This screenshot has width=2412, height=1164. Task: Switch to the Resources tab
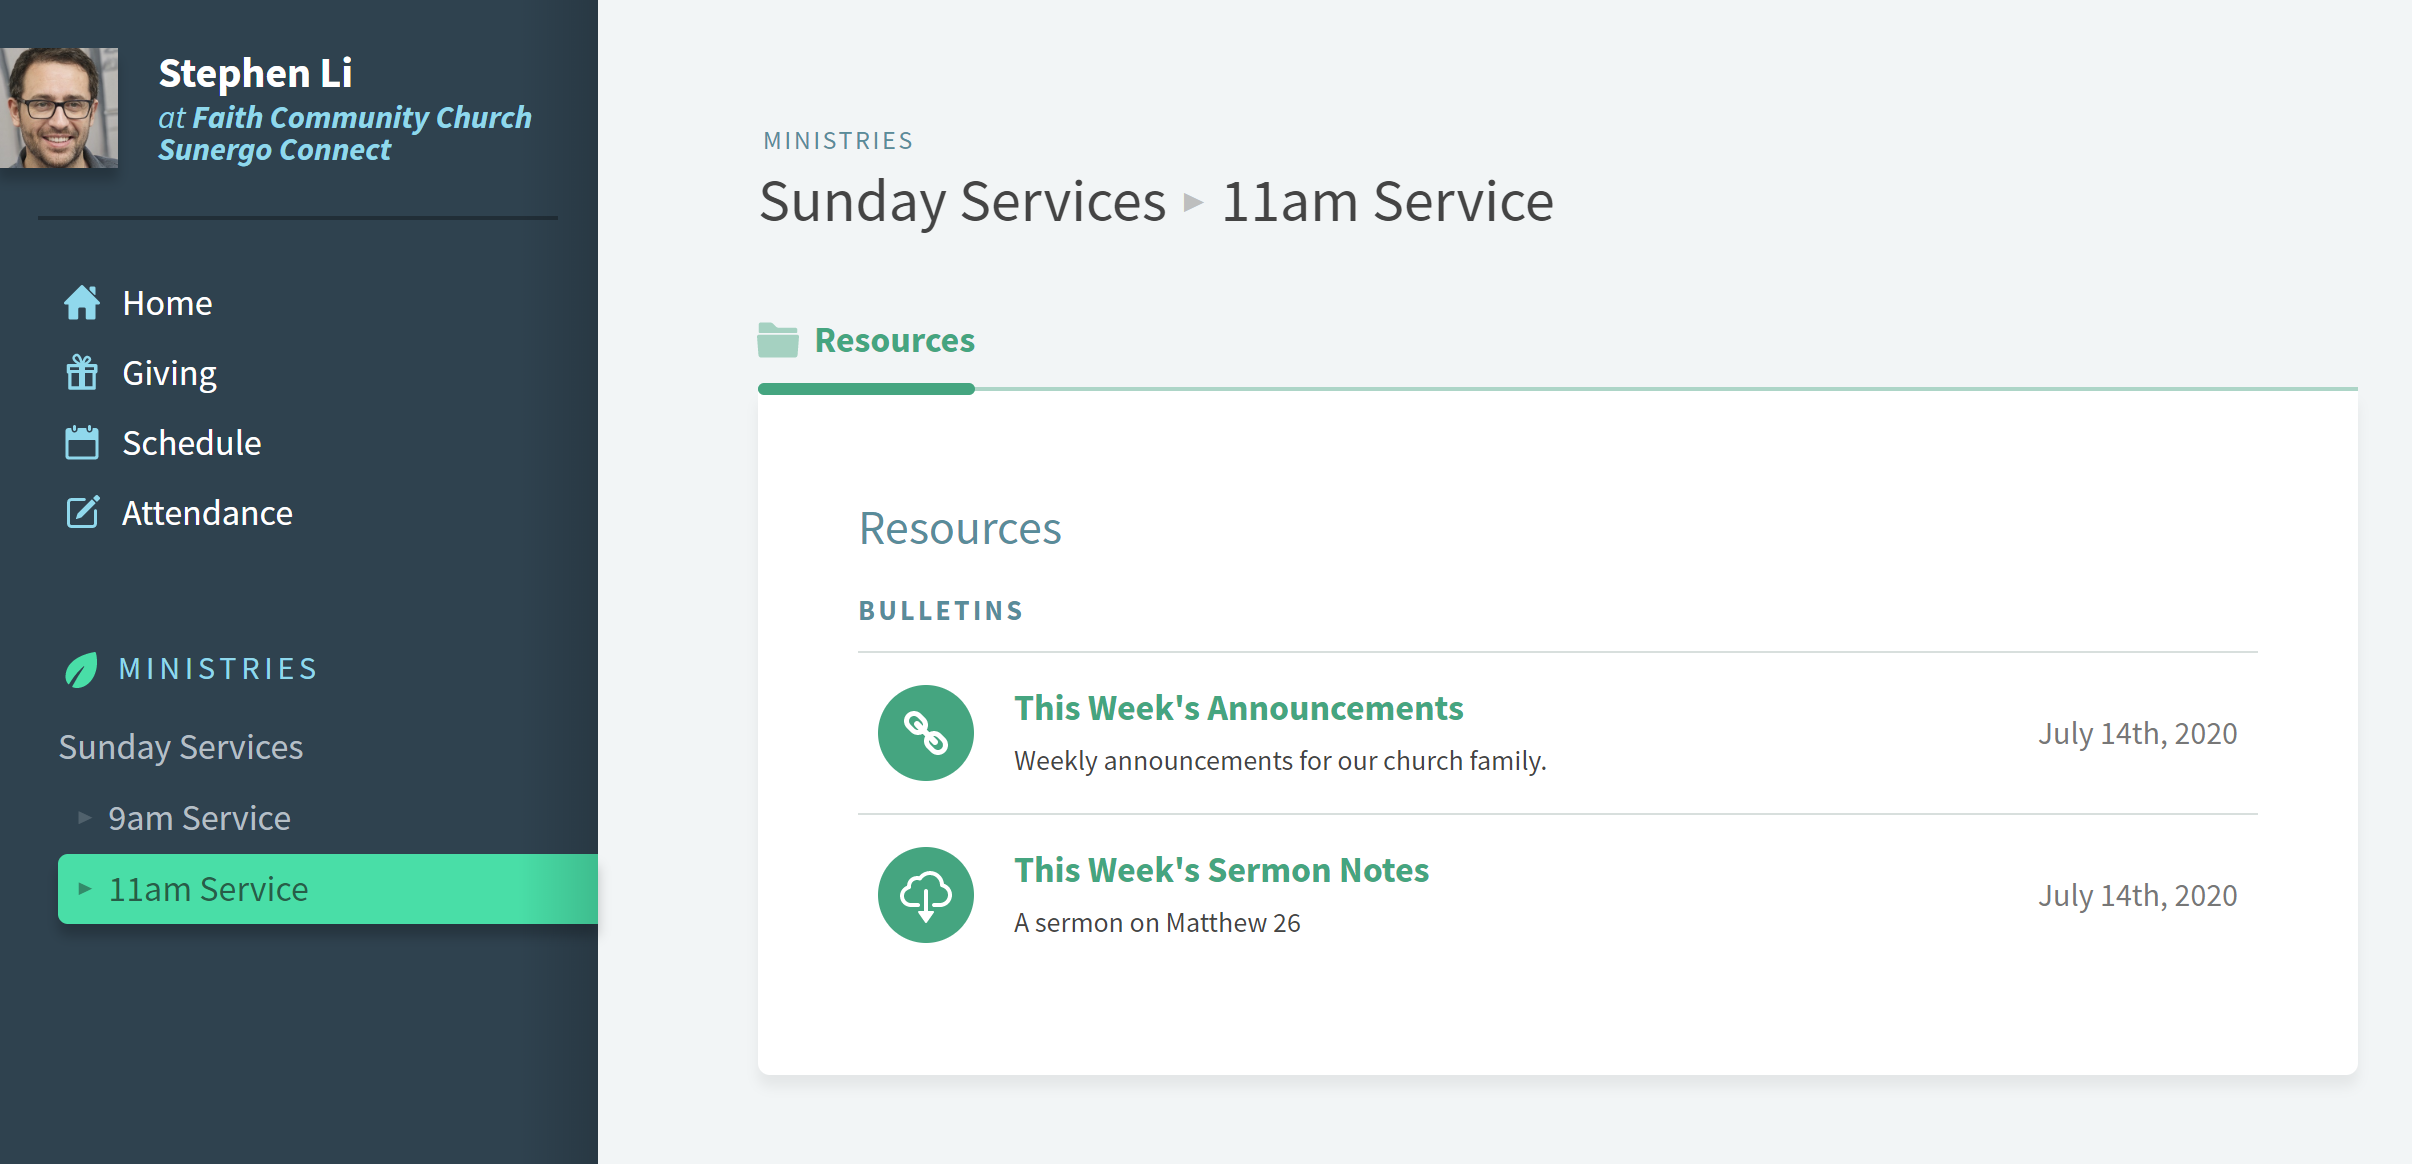click(x=893, y=340)
